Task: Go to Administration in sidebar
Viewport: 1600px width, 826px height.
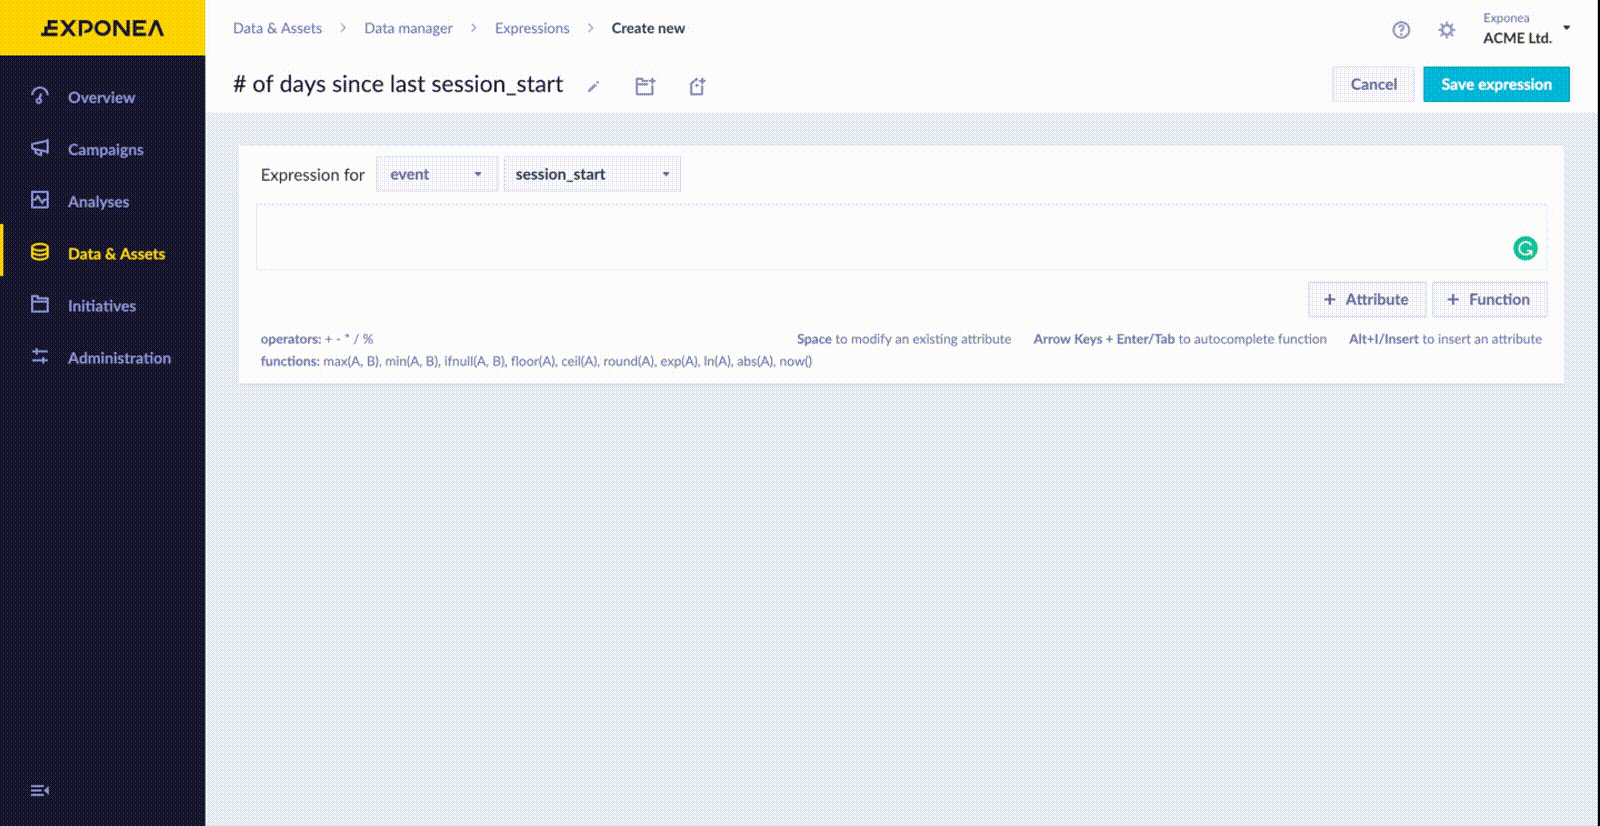Action: coord(119,357)
